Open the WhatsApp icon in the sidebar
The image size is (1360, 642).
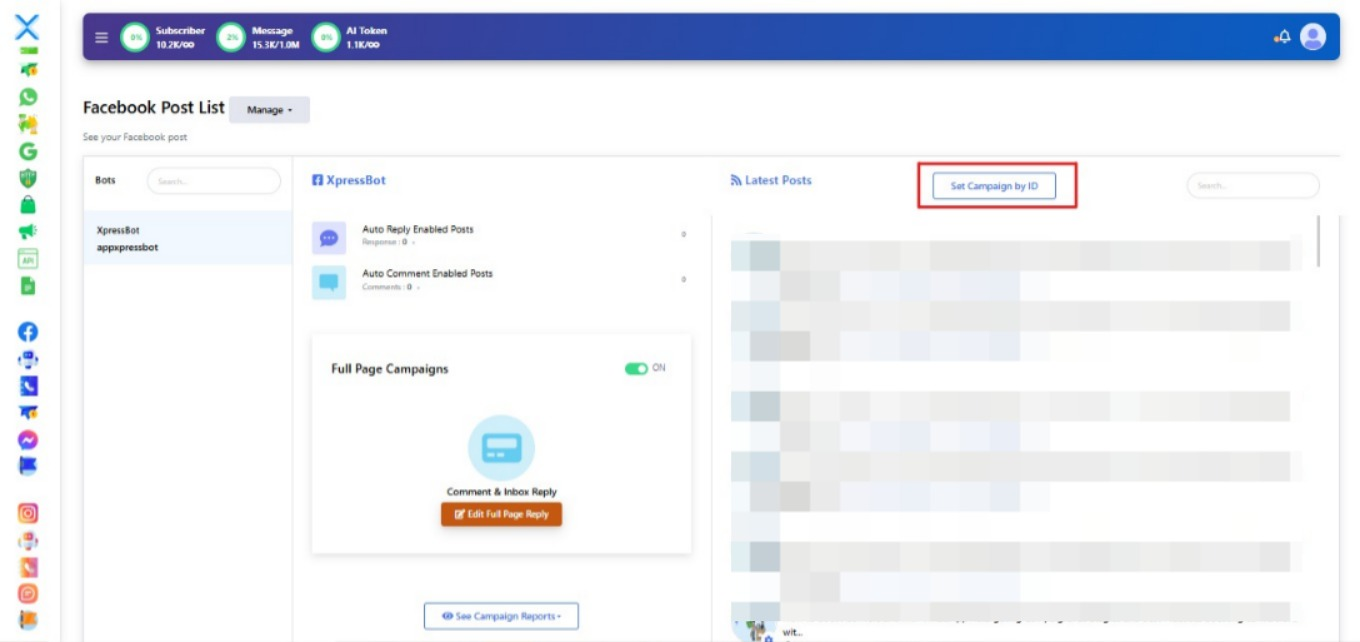28,97
